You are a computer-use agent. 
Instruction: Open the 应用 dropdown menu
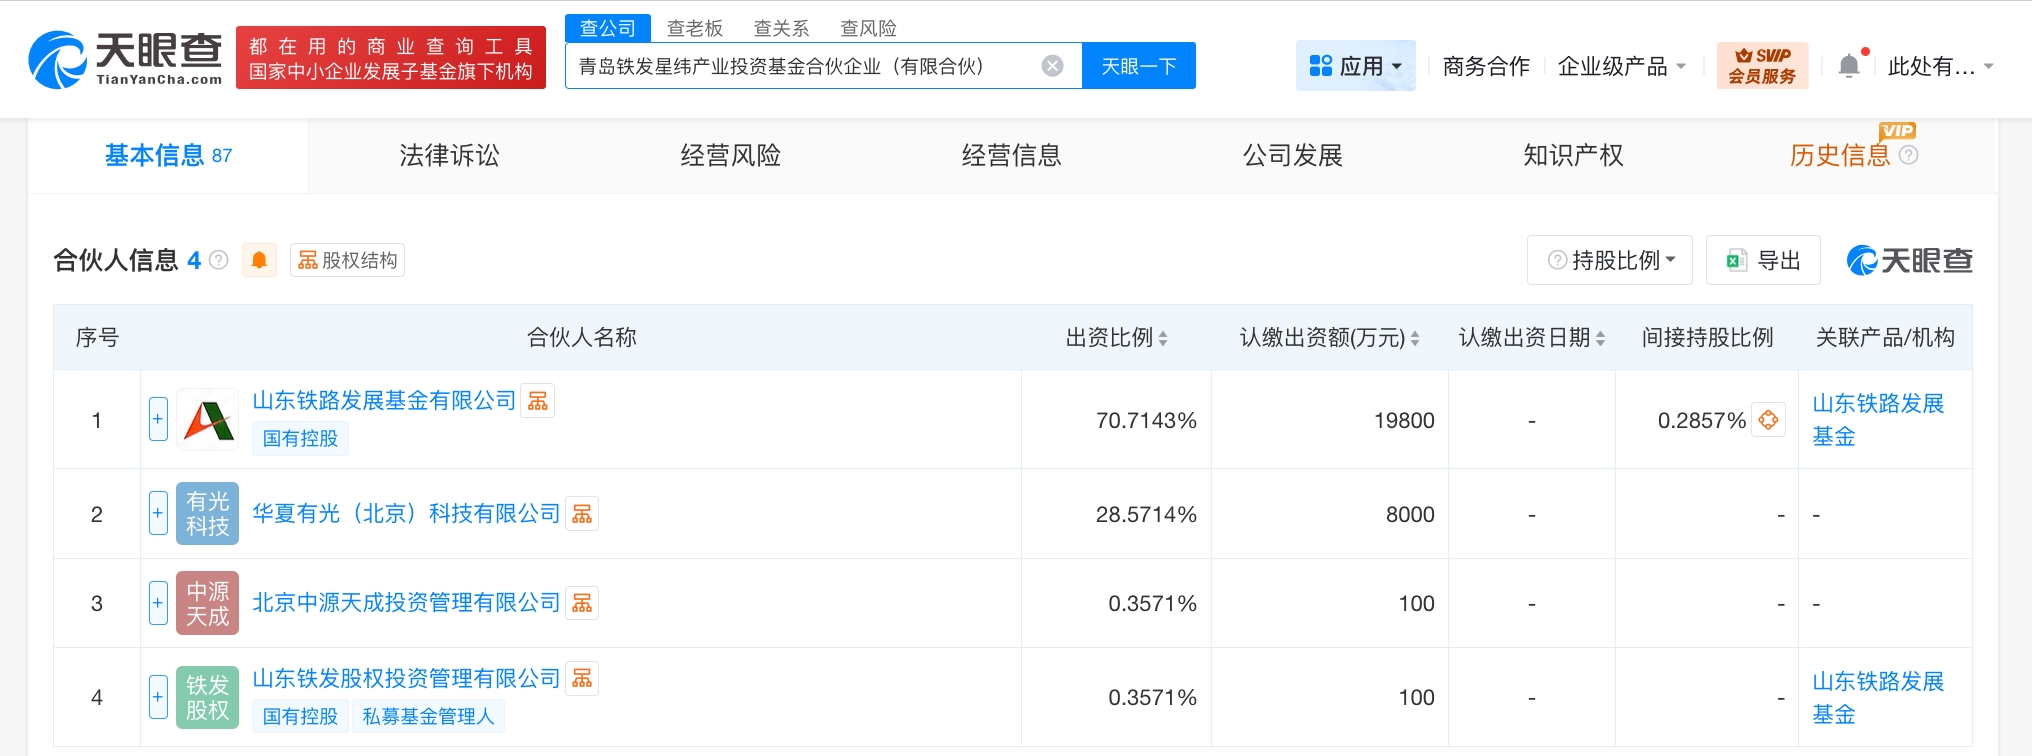tap(1355, 66)
